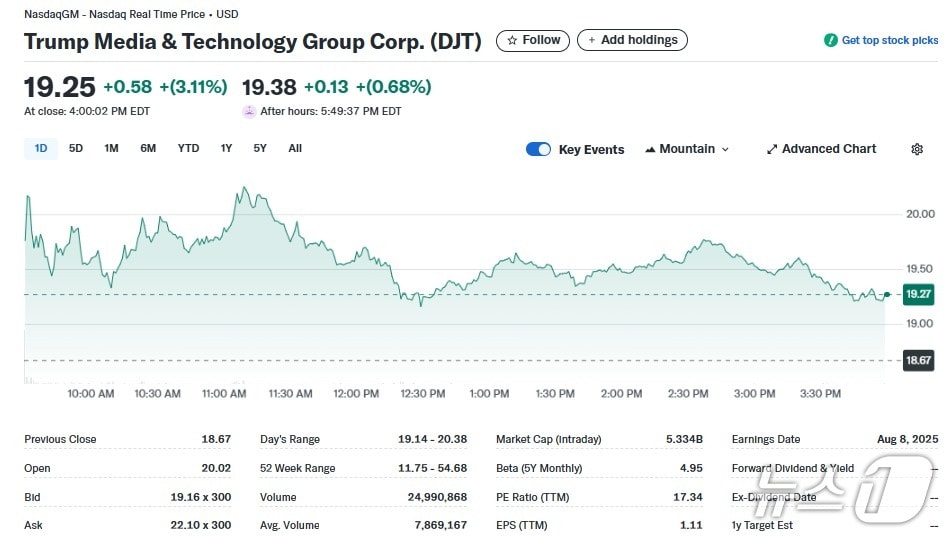
Task: Click the Mountain chart type icon
Action: [650, 149]
